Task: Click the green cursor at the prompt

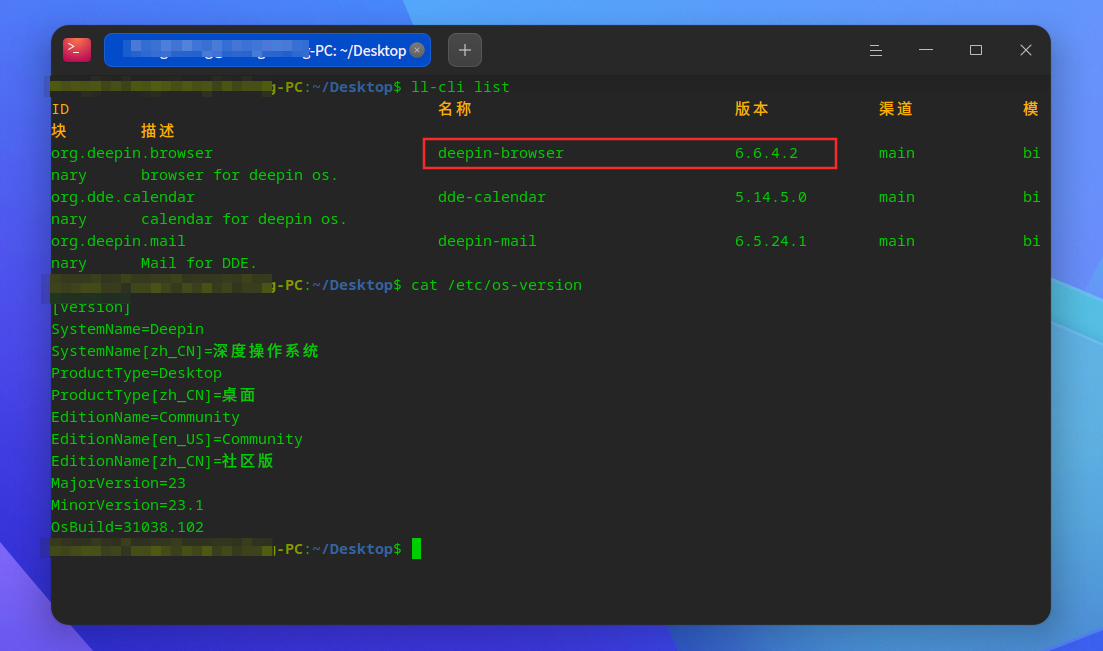Action: (416, 548)
